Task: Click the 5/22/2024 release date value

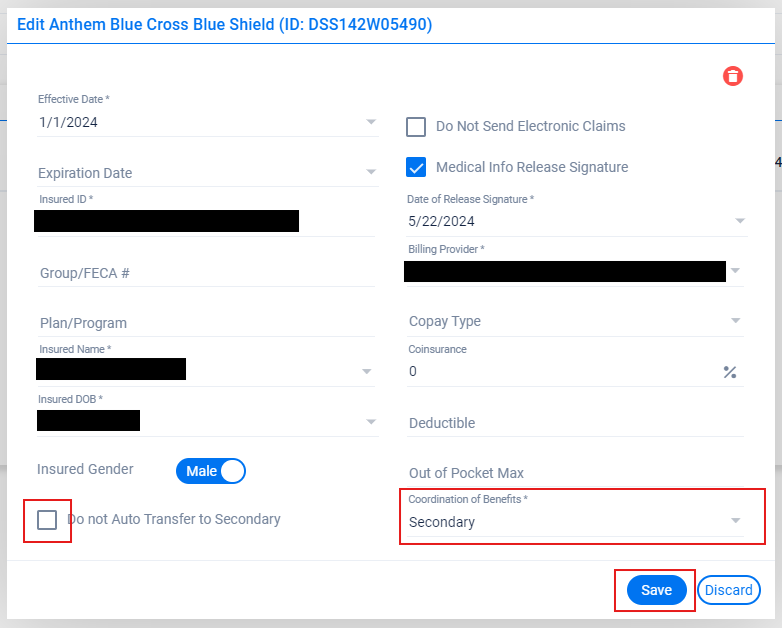Action: (441, 221)
